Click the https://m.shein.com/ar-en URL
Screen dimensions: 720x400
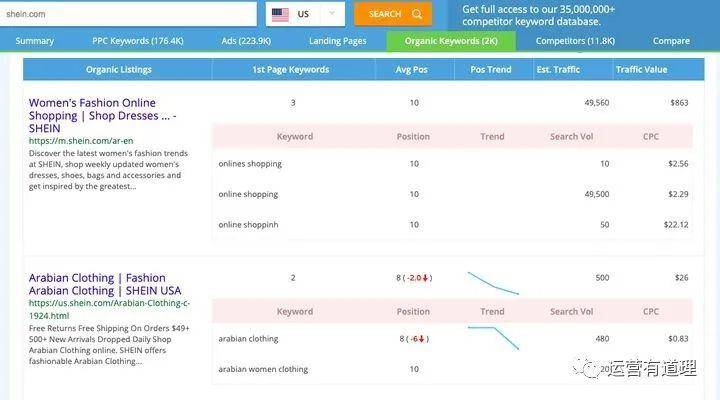pyautogui.click(x=81, y=141)
